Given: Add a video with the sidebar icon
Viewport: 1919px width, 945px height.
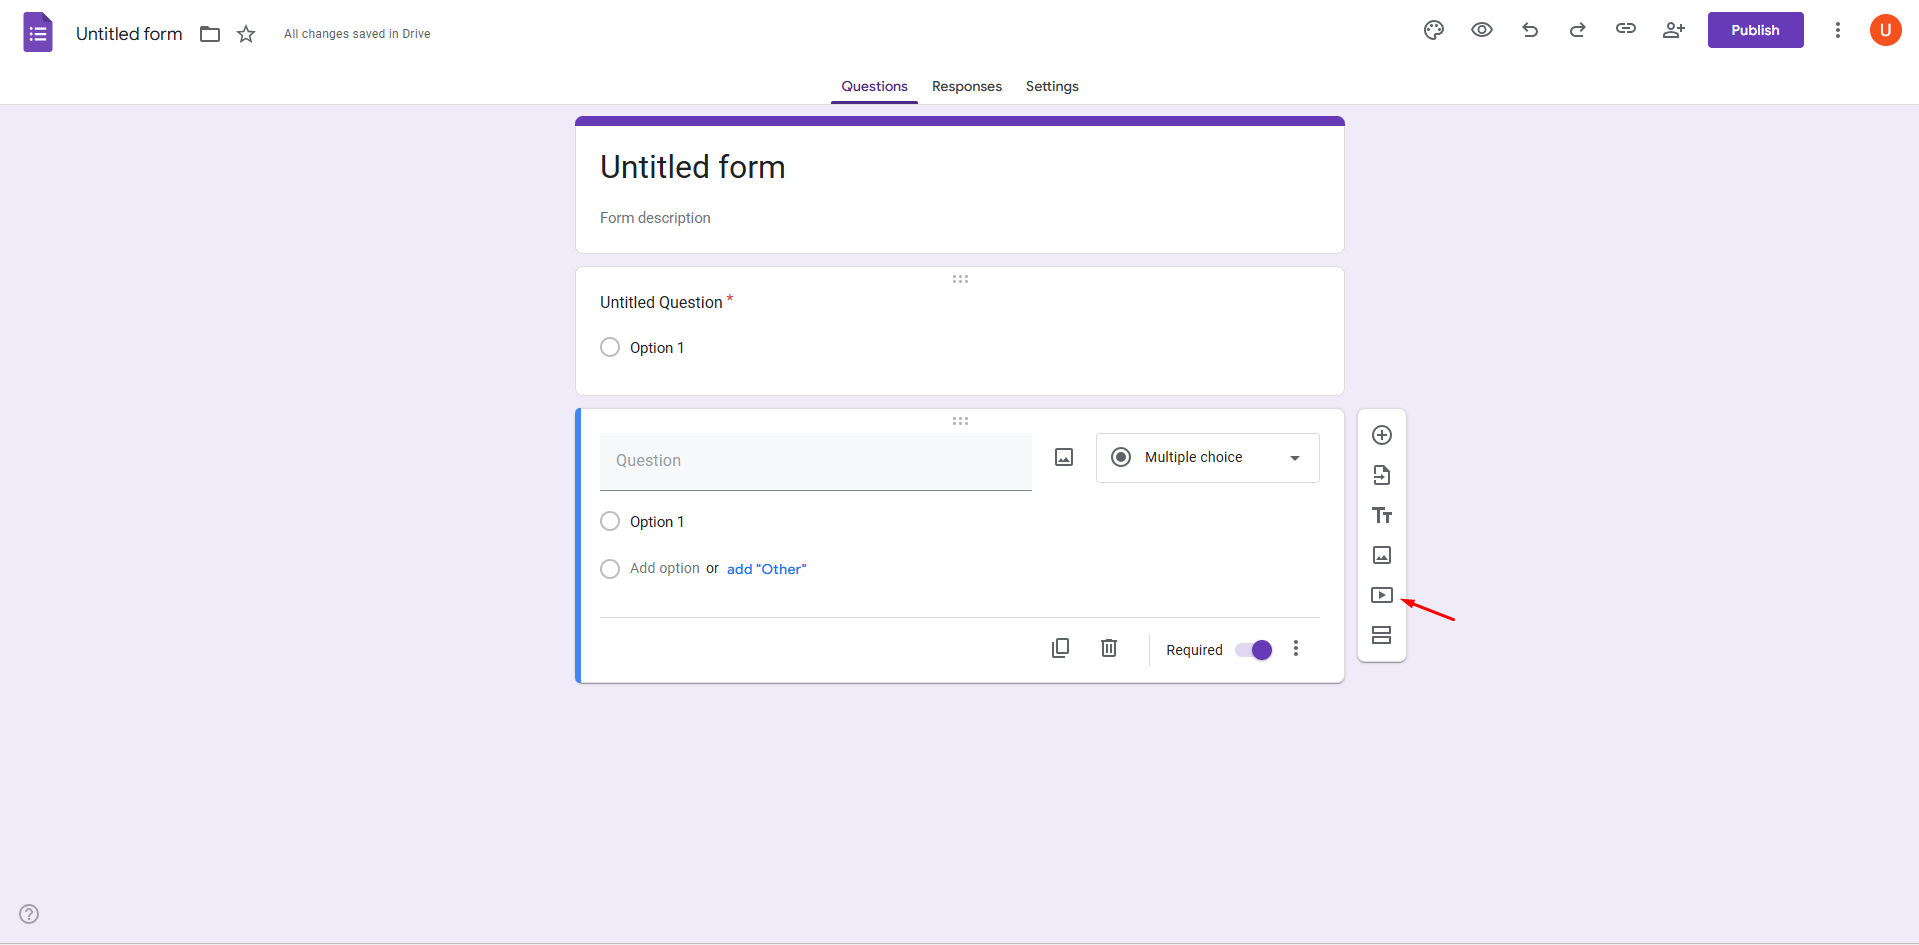Looking at the screenshot, I should 1382,595.
